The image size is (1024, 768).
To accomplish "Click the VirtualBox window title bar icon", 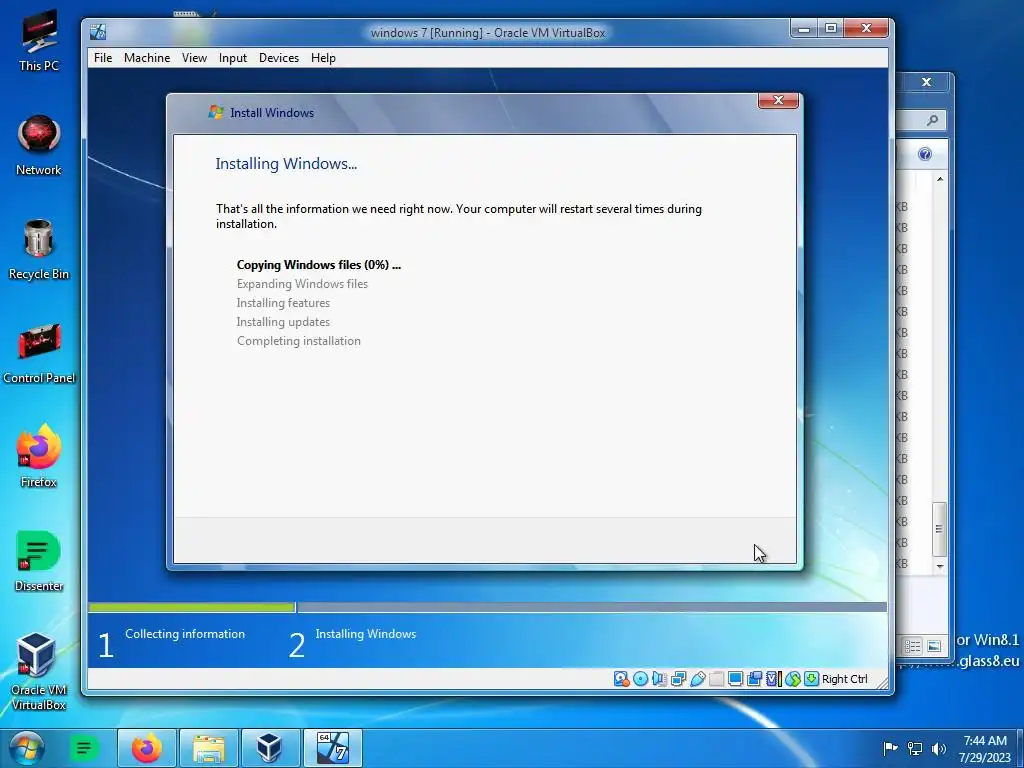I will pos(98,32).
